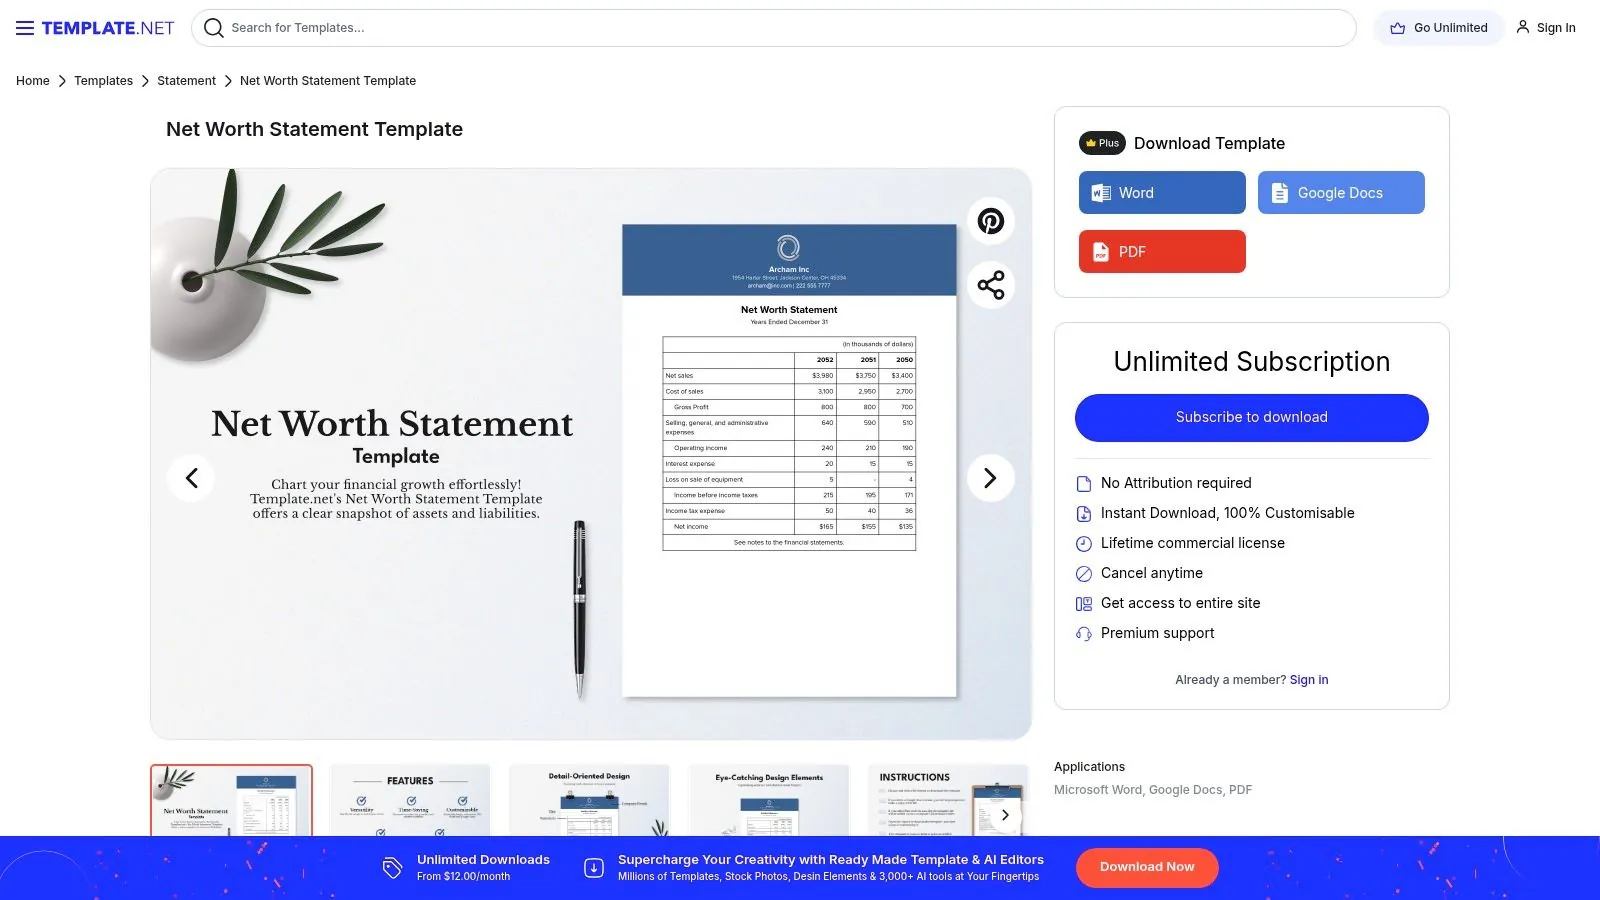
Task: Expand more thumbnails with the right chevron
Action: click(x=1005, y=814)
